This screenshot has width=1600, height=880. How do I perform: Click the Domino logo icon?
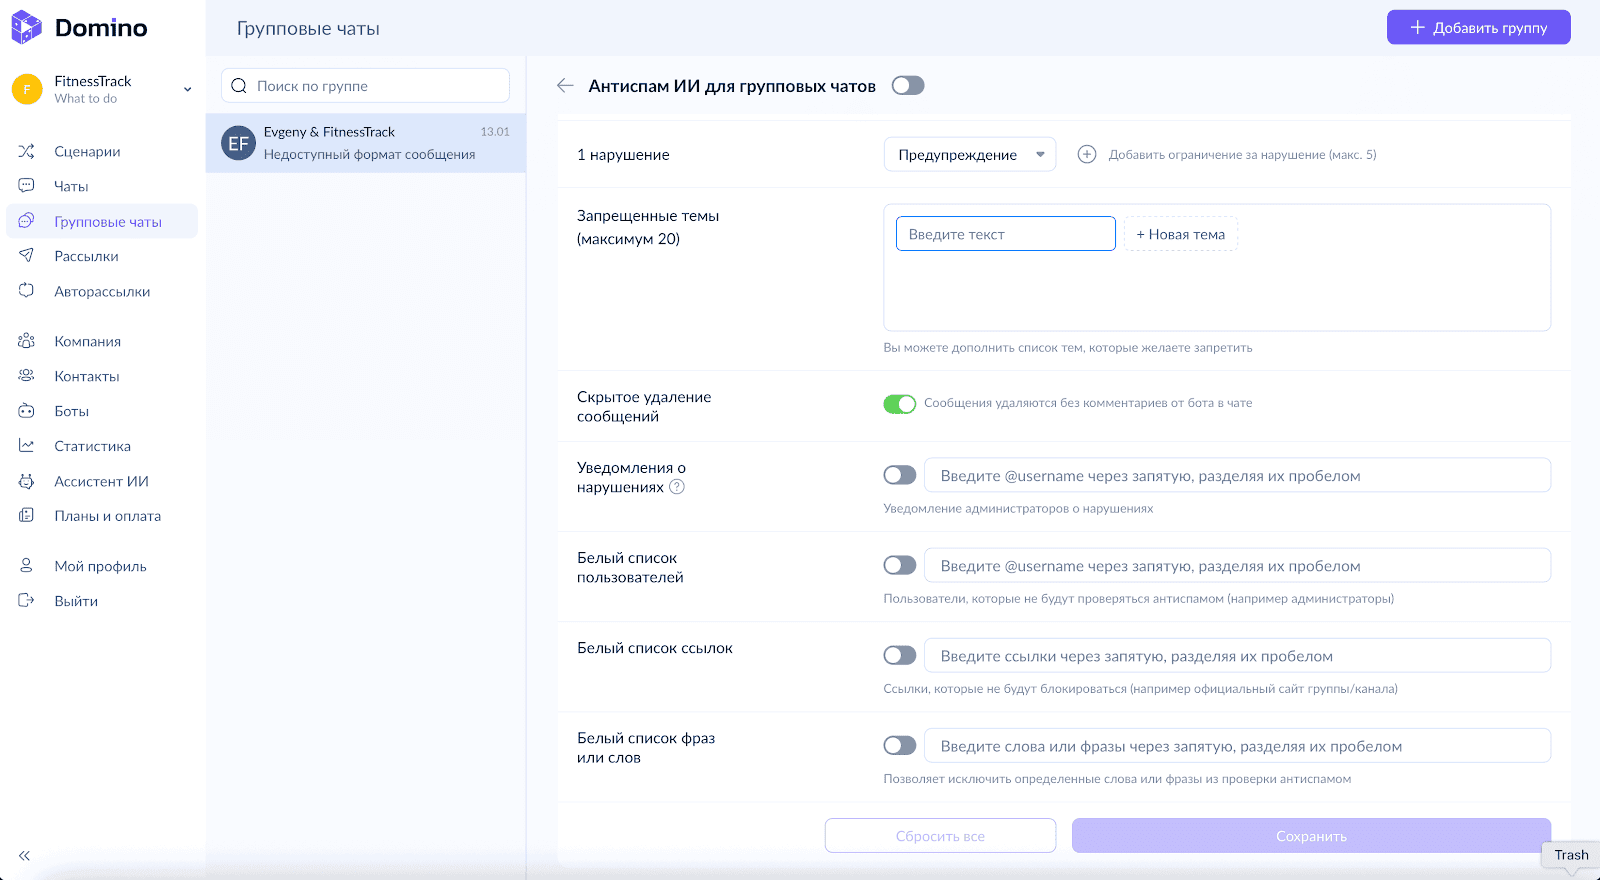[x=26, y=28]
